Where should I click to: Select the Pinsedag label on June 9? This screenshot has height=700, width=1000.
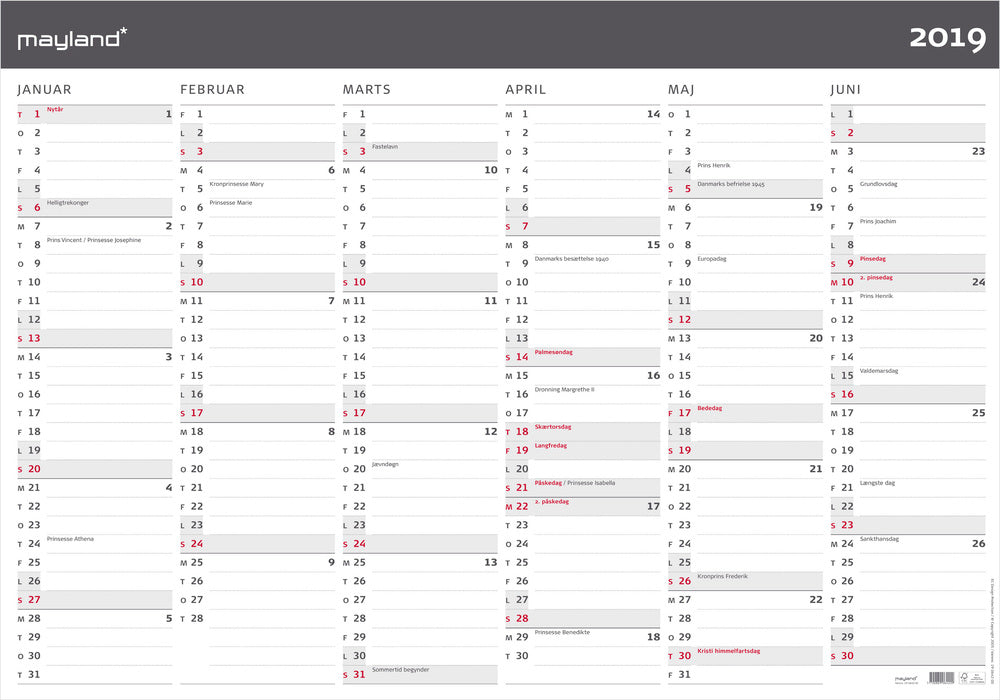[x=872, y=259]
